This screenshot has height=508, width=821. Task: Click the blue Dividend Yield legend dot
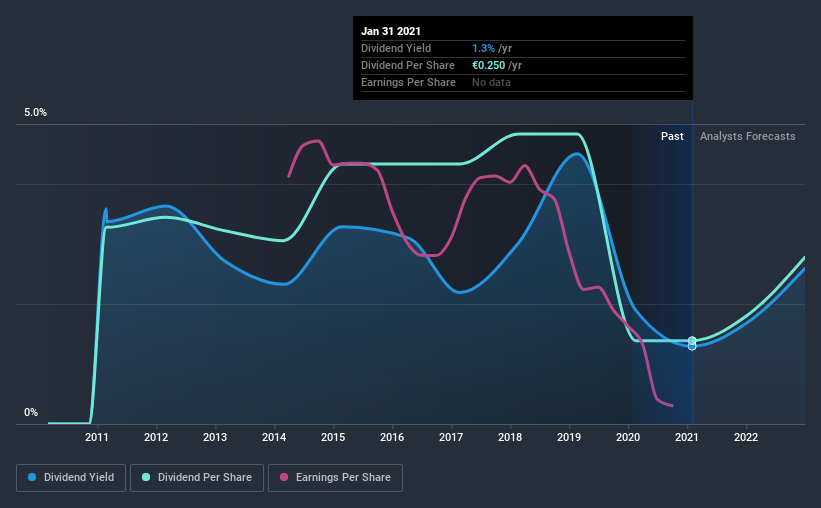click(x=32, y=477)
